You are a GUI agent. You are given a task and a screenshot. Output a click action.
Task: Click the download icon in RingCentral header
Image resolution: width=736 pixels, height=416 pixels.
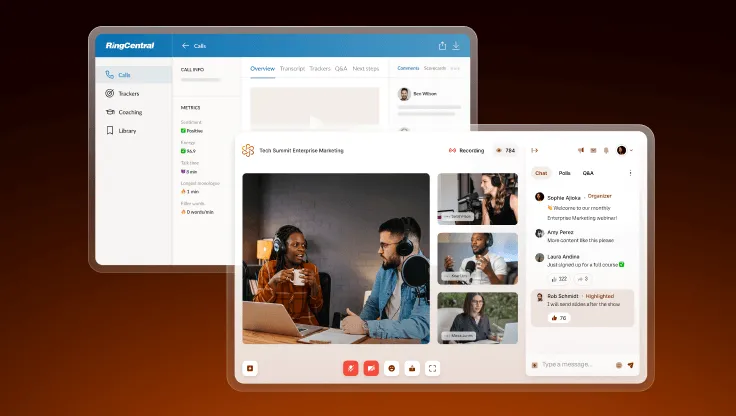tap(456, 46)
